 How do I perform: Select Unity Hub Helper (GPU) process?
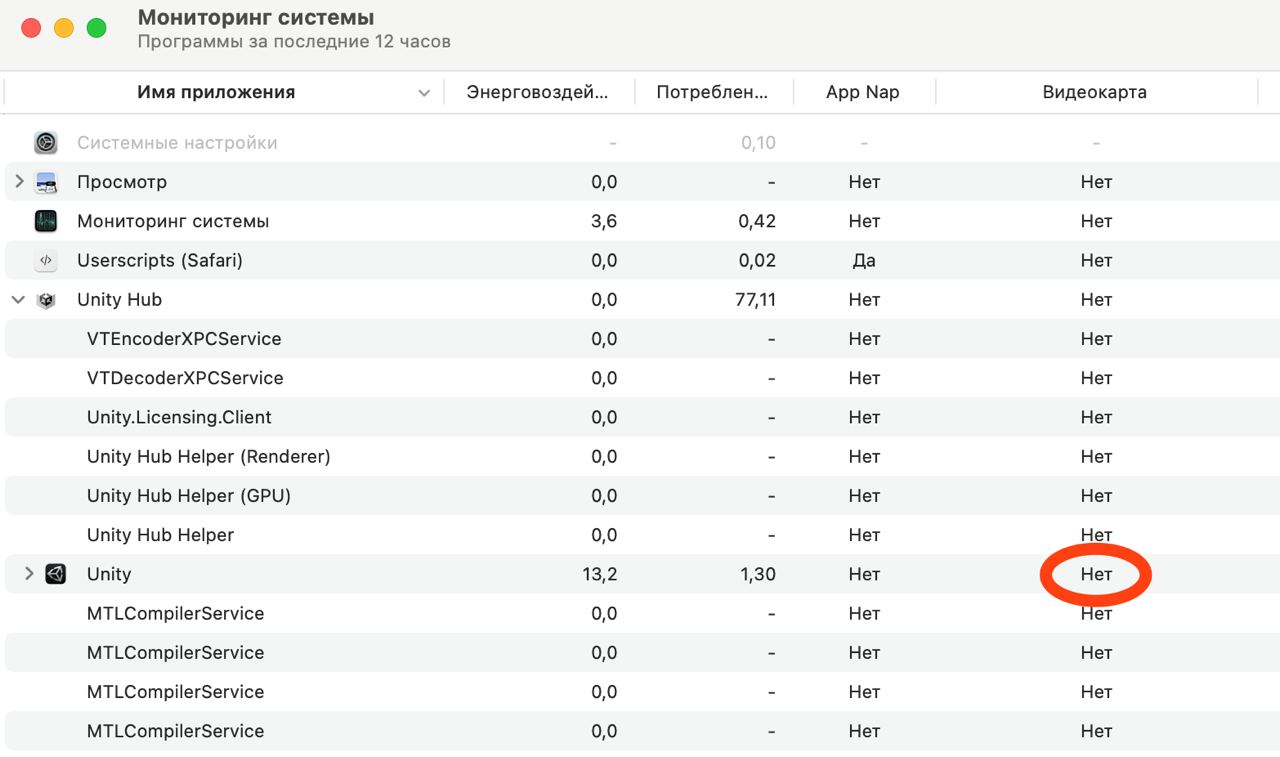pos(189,495)
